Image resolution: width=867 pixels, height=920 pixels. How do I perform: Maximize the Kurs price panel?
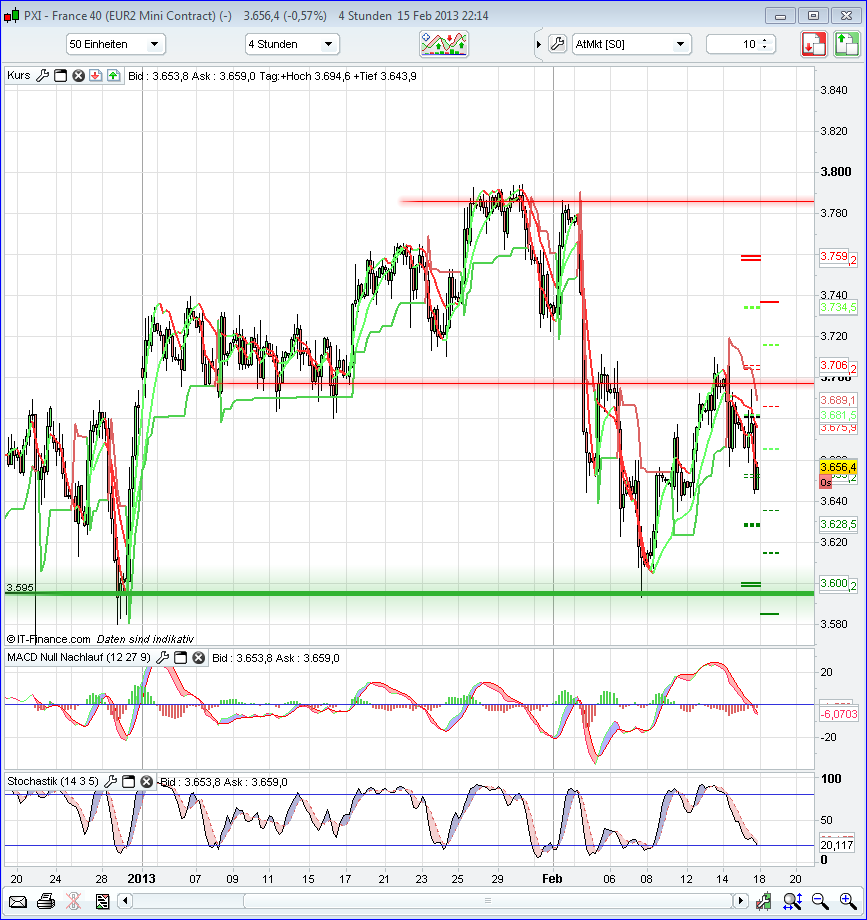click(x=60, y=76)
